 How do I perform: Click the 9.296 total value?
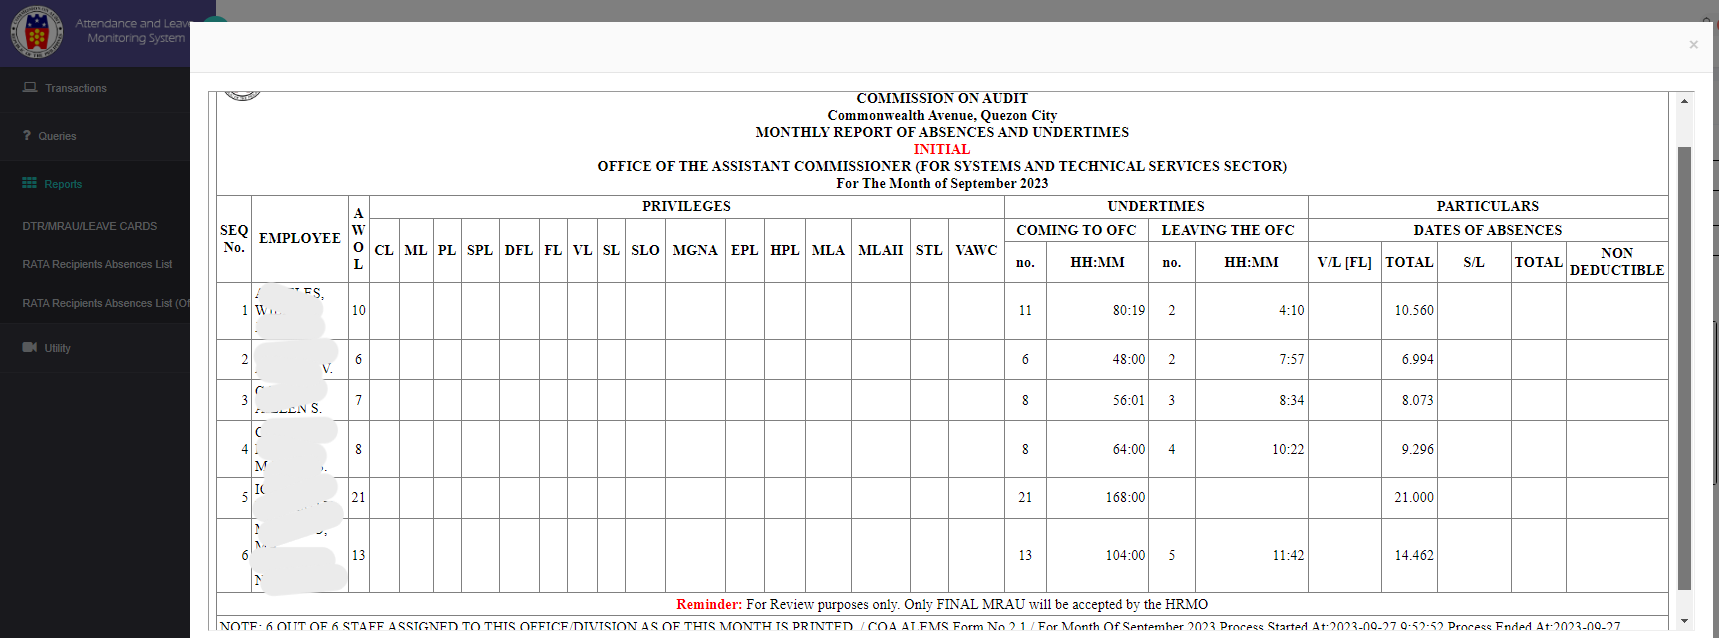[x=1417, y=450]
